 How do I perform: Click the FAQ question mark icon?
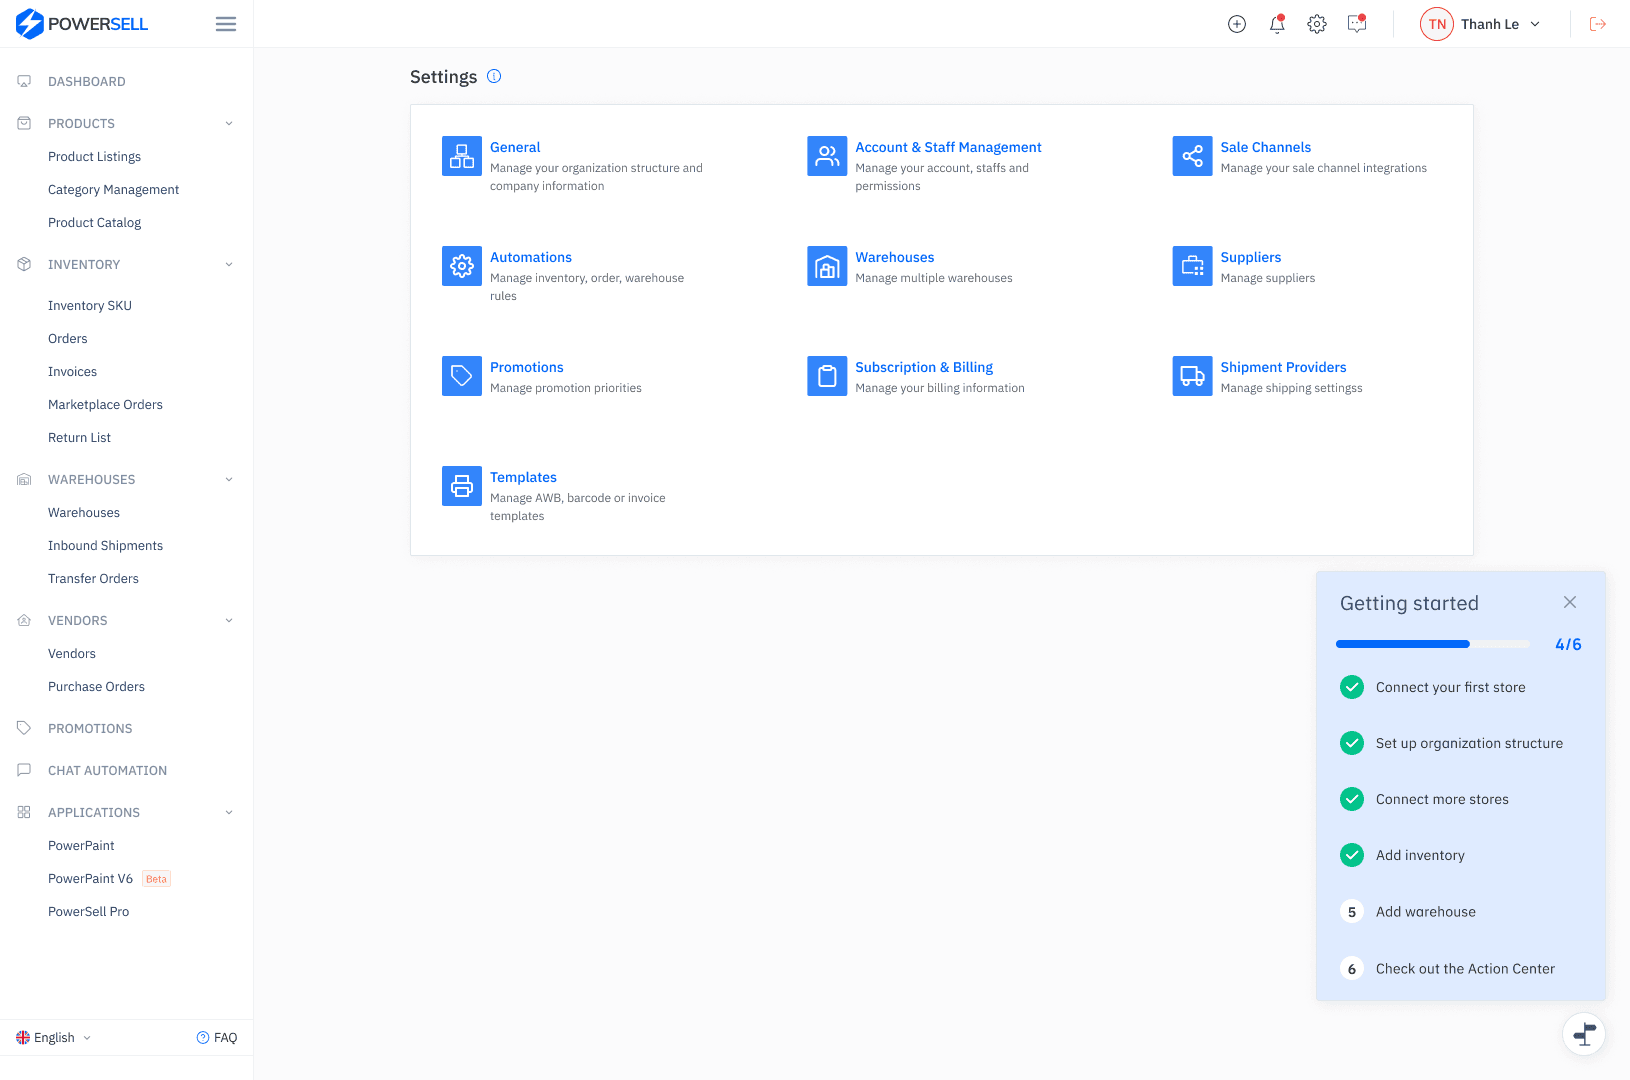(x=203, y=1037)
